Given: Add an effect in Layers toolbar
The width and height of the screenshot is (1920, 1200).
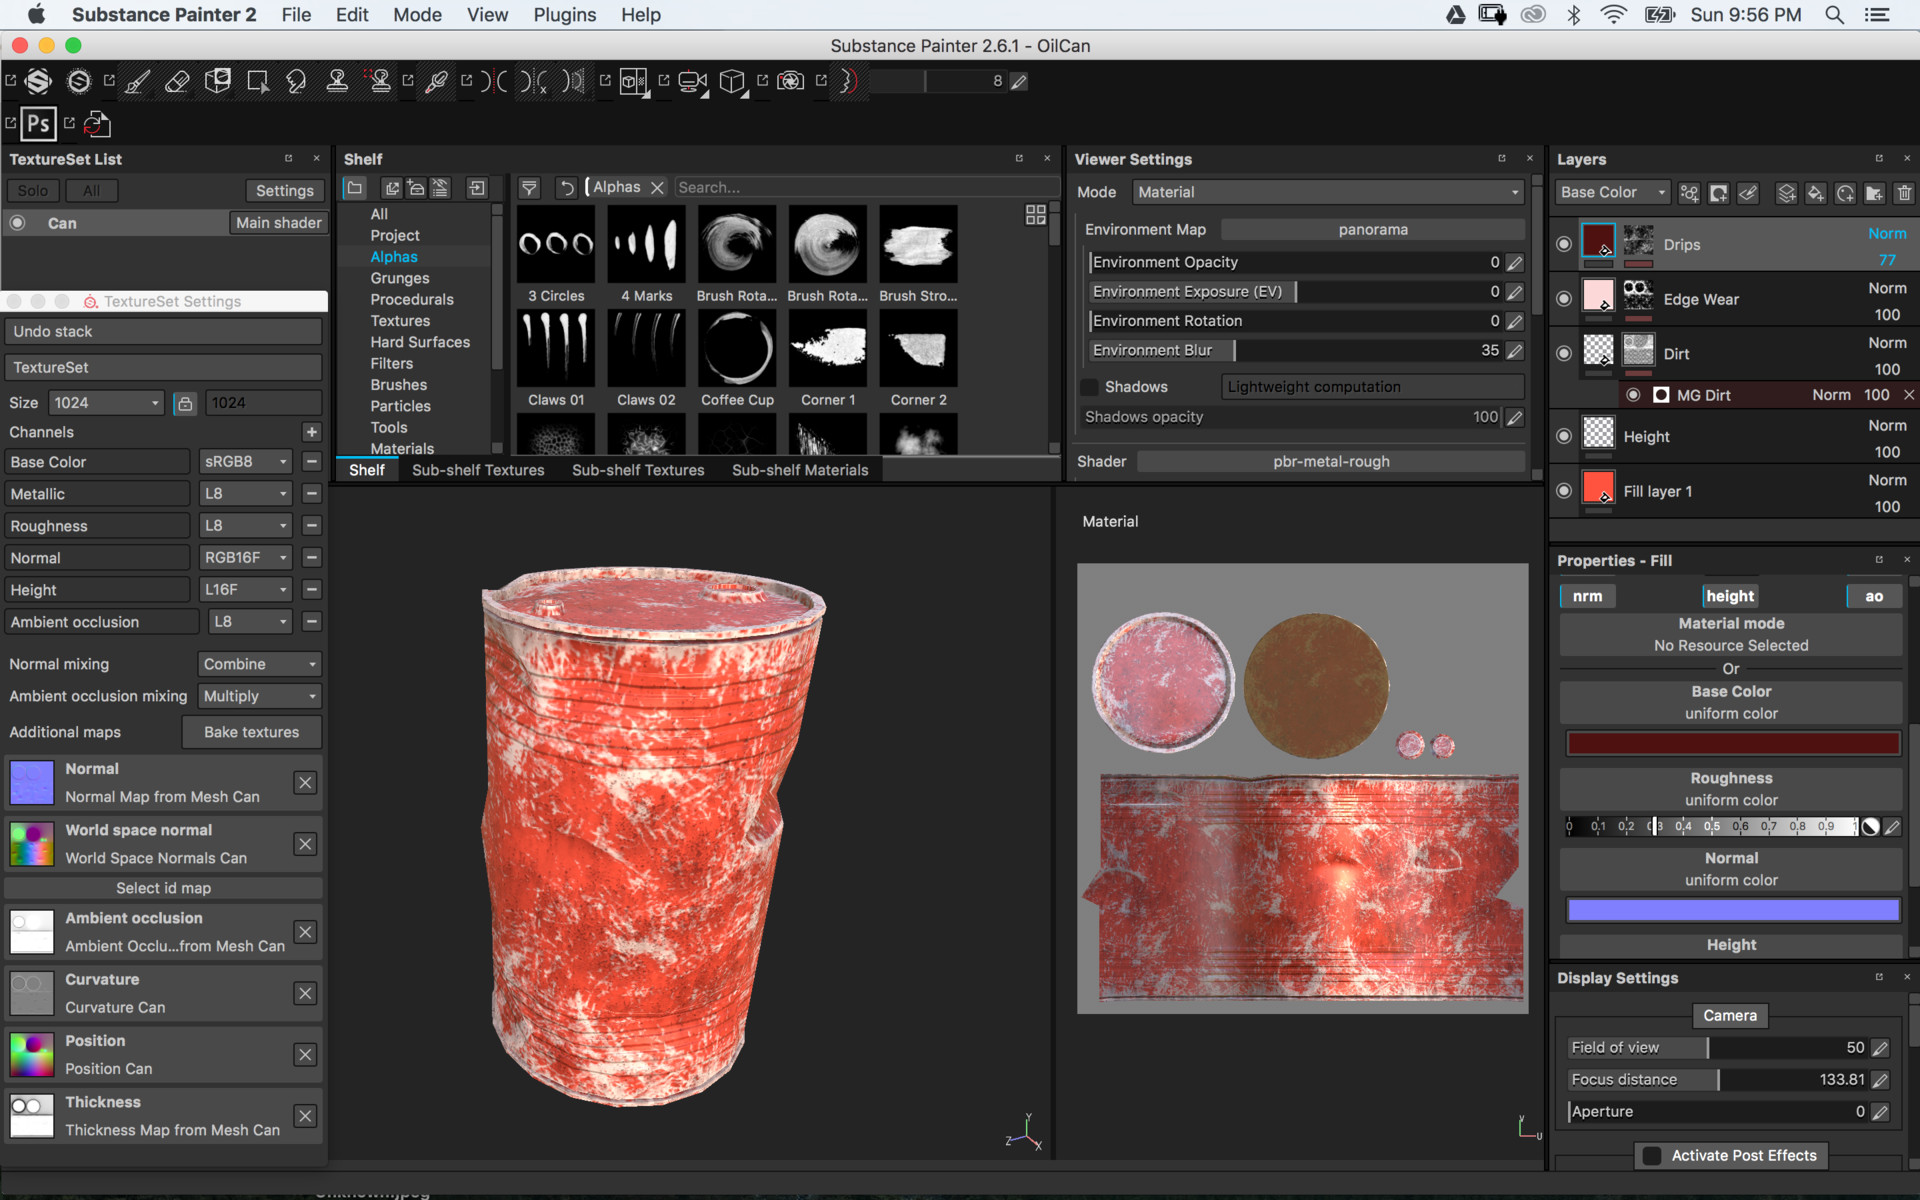Looking at the screenshot, I should pos(1689,193).
